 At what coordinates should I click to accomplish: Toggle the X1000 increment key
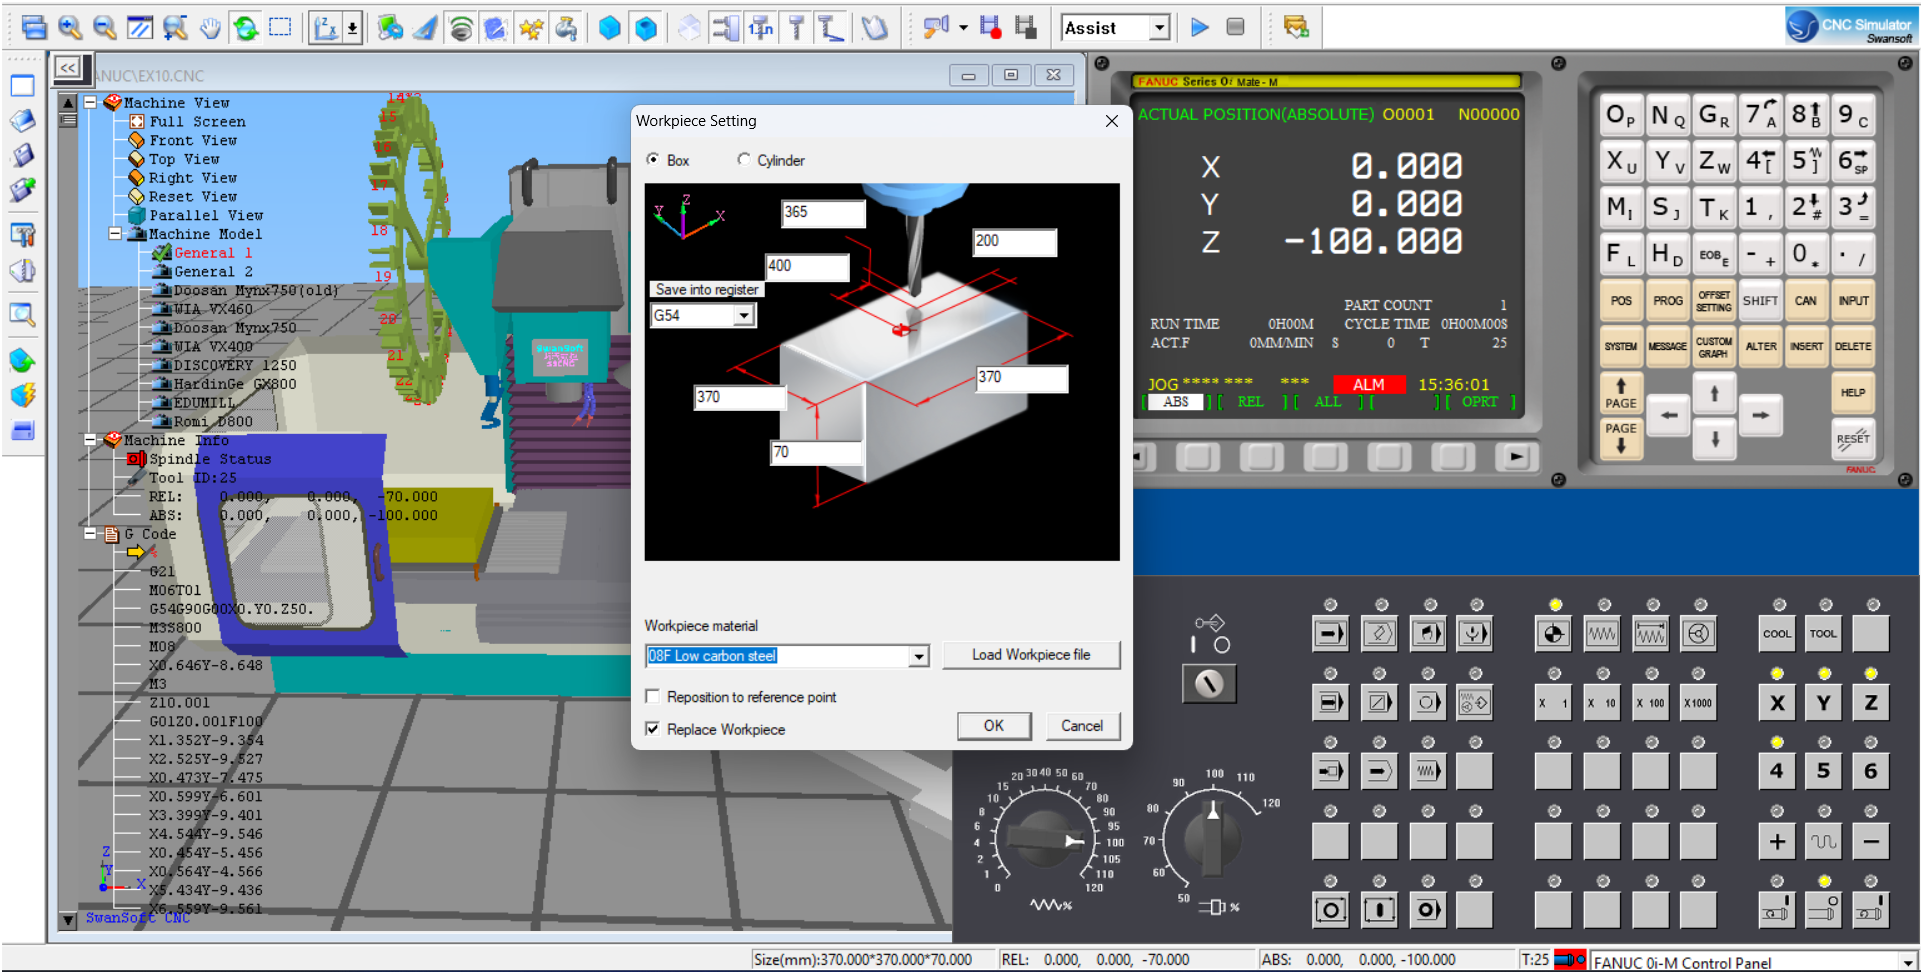tap(1698, 702)
